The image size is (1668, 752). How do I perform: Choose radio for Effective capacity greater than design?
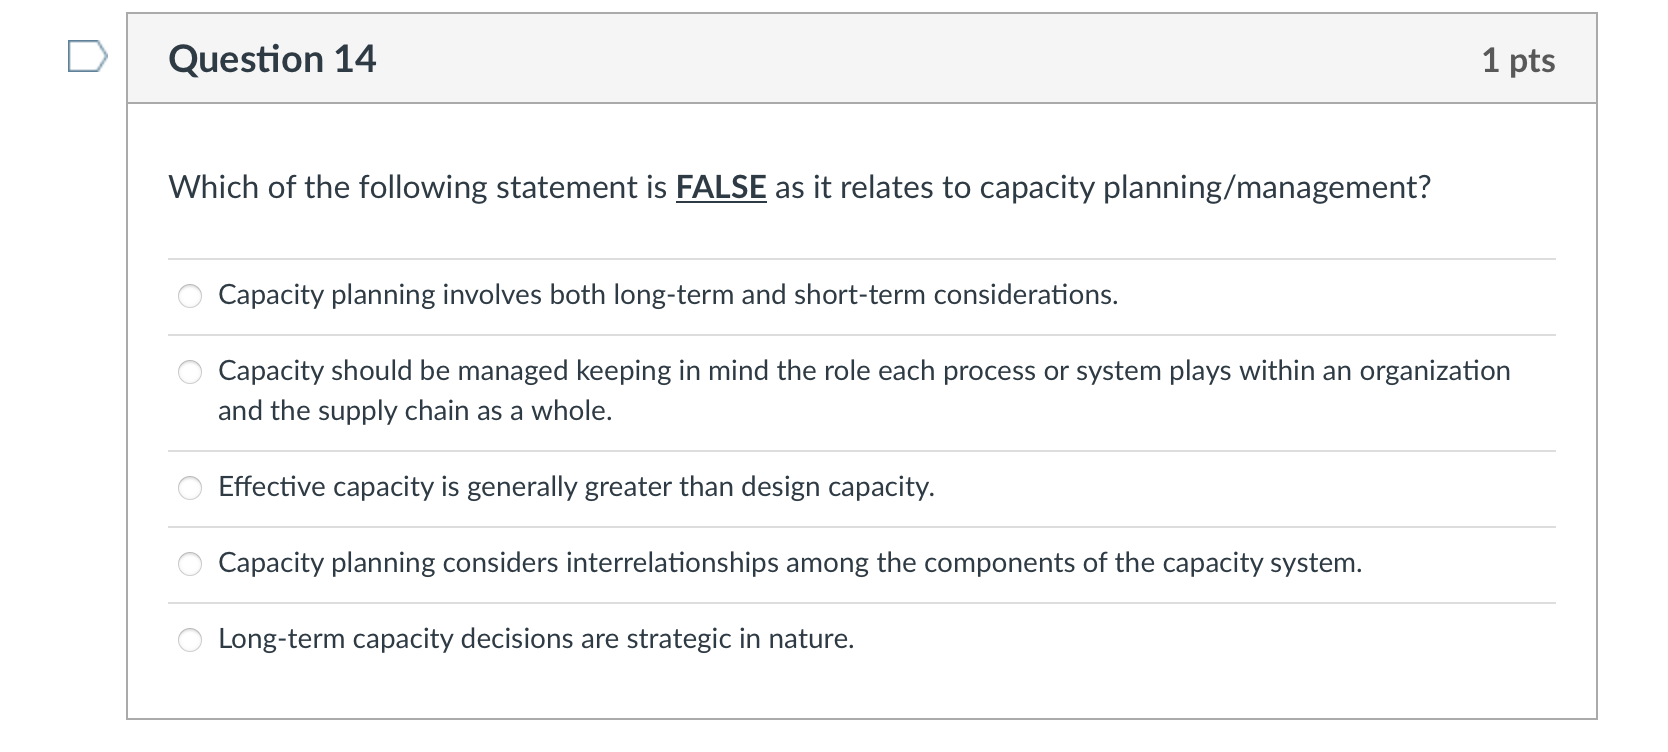point(190,488)
